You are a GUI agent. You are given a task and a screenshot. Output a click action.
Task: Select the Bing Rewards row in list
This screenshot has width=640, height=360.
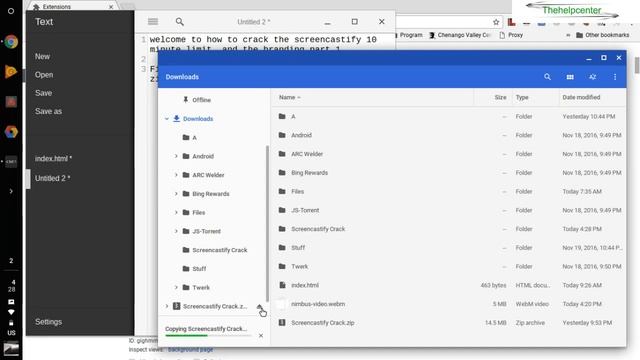coord(448,173)
